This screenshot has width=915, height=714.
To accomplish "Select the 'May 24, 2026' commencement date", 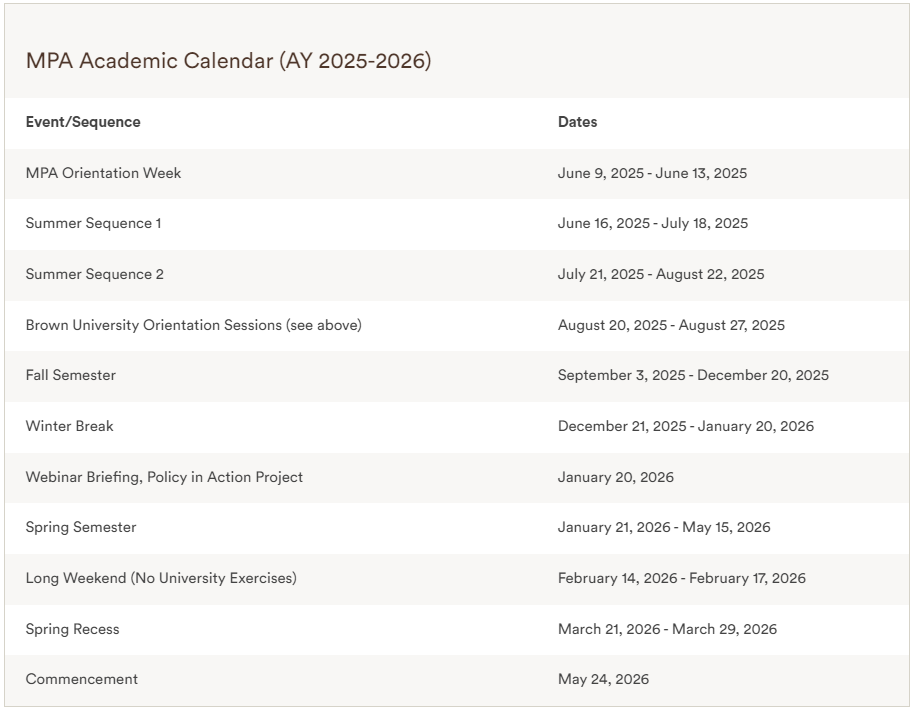I will [603, 679].
